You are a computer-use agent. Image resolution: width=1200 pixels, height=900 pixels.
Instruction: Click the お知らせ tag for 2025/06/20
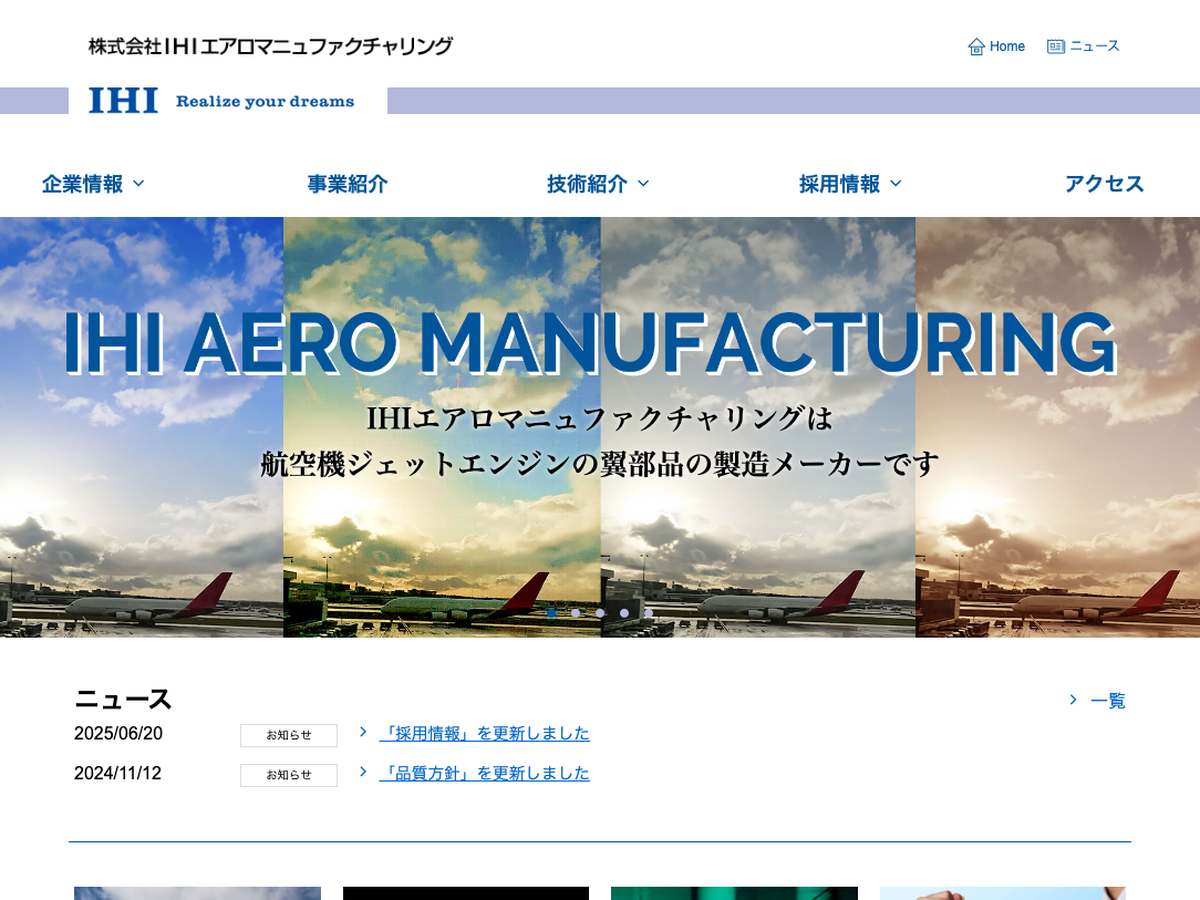click(x=288, y=735)
